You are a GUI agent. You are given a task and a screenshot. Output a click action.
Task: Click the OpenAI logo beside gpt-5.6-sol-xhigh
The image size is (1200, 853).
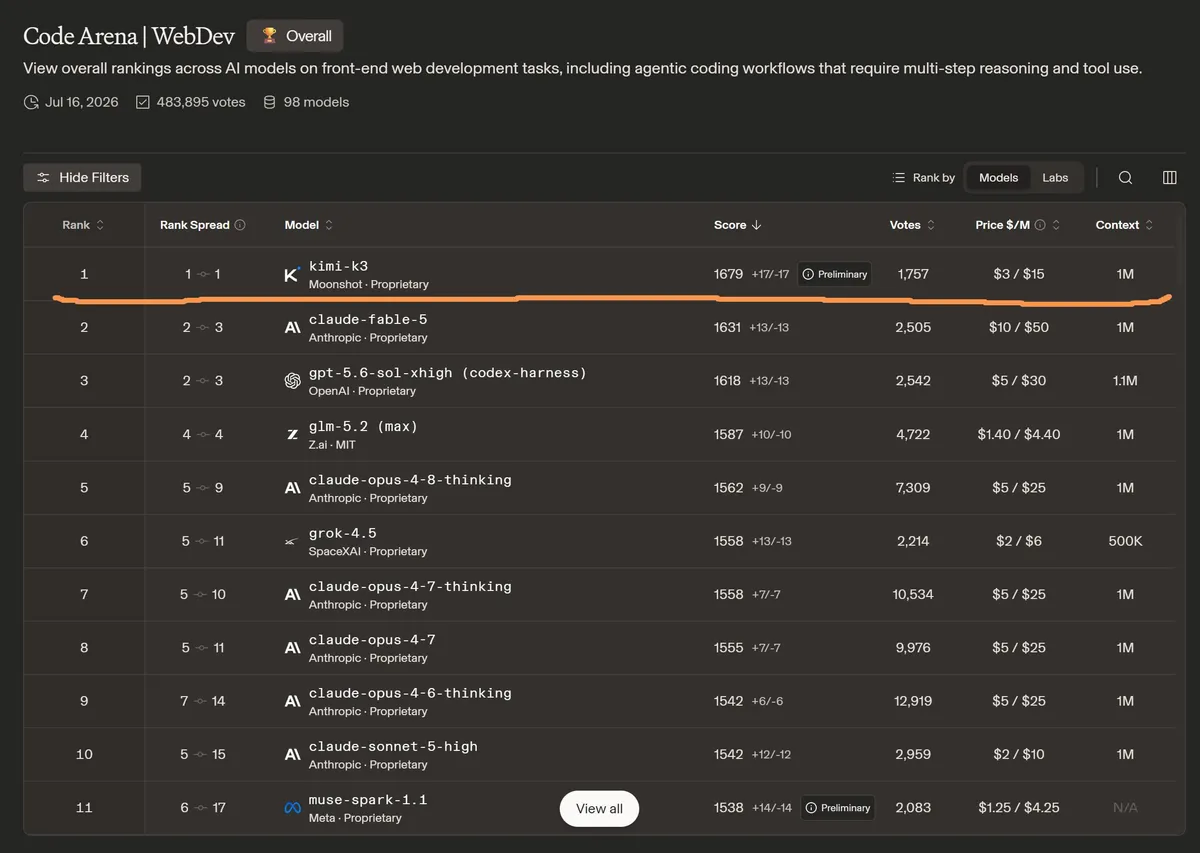tap(292, 381)
